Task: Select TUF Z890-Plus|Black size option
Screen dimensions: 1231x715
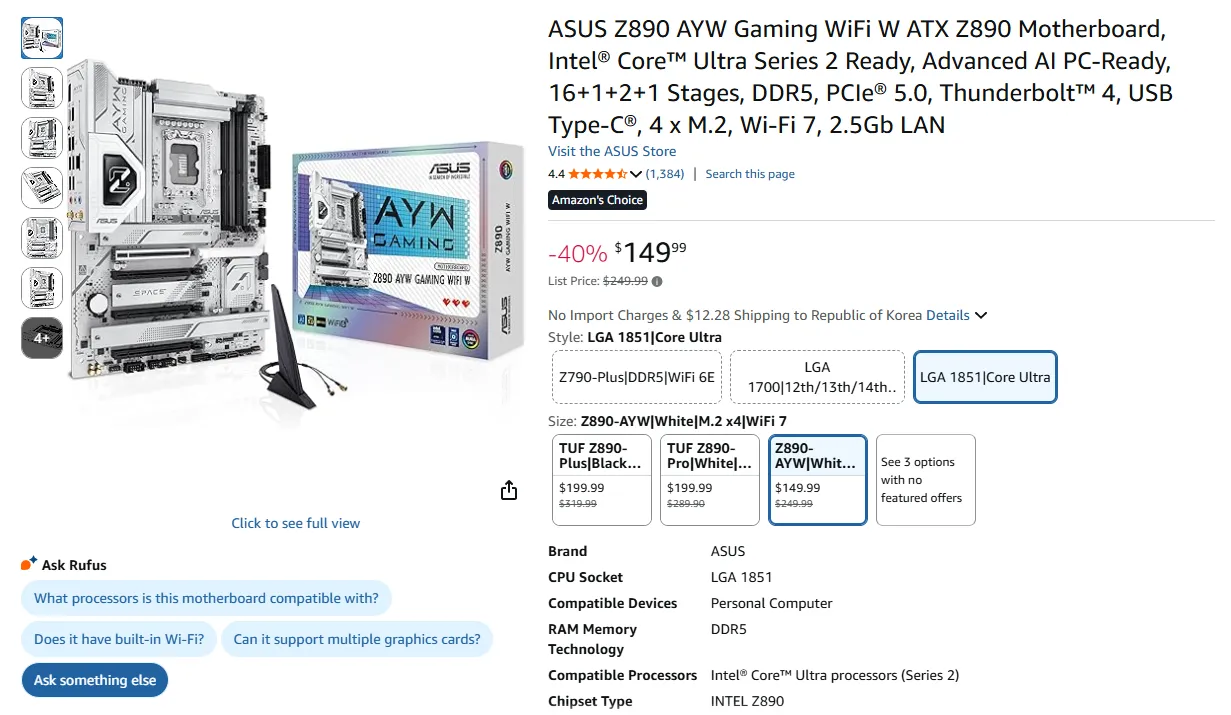Action: pyautogui.click(x=602, y=480)
